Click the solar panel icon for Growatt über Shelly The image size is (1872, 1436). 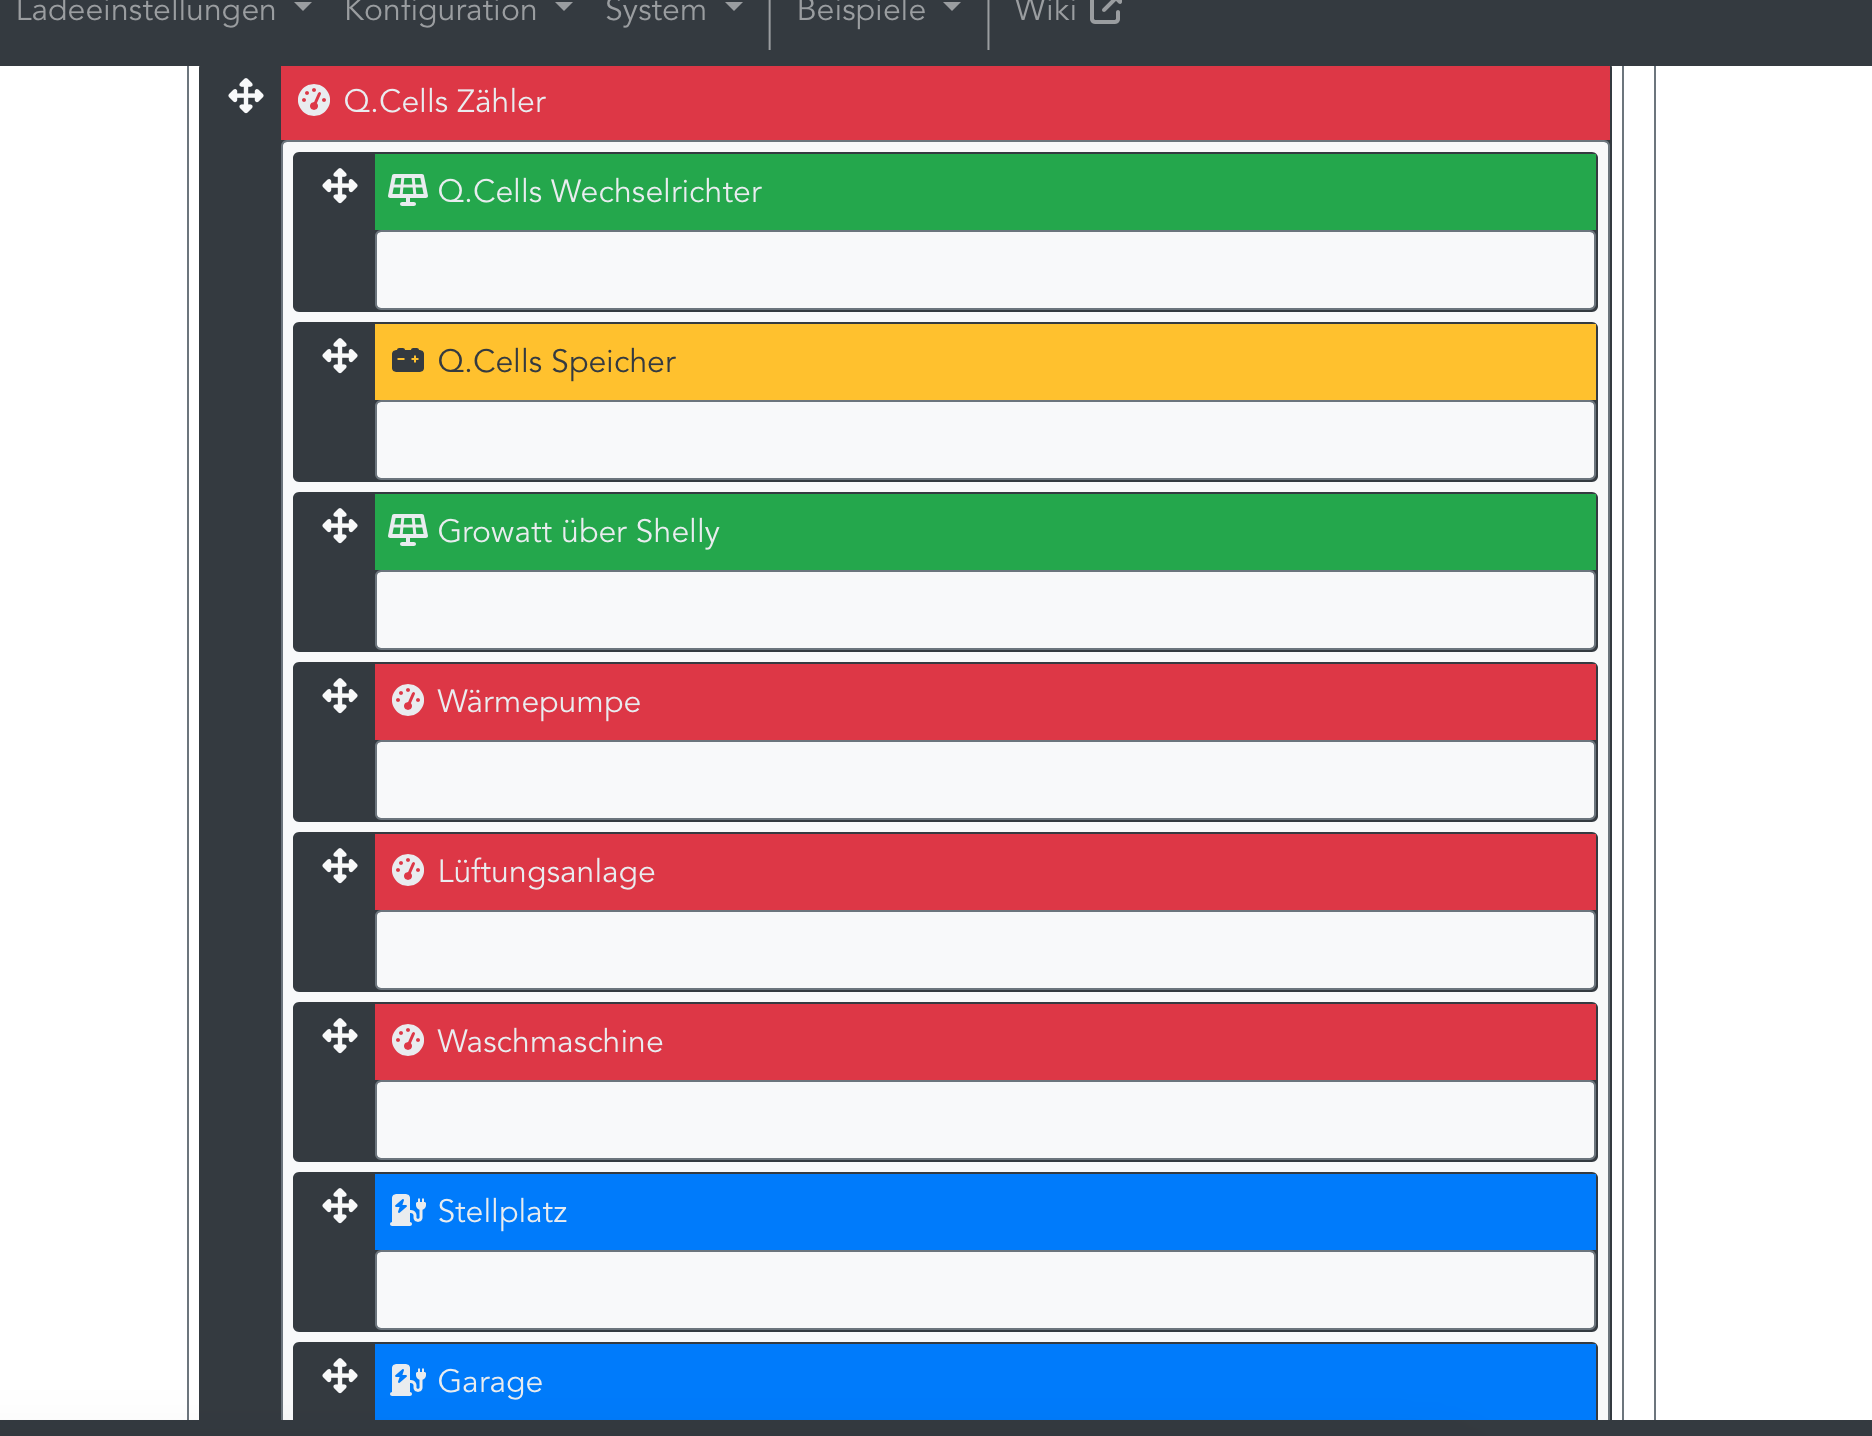point(408,530)
